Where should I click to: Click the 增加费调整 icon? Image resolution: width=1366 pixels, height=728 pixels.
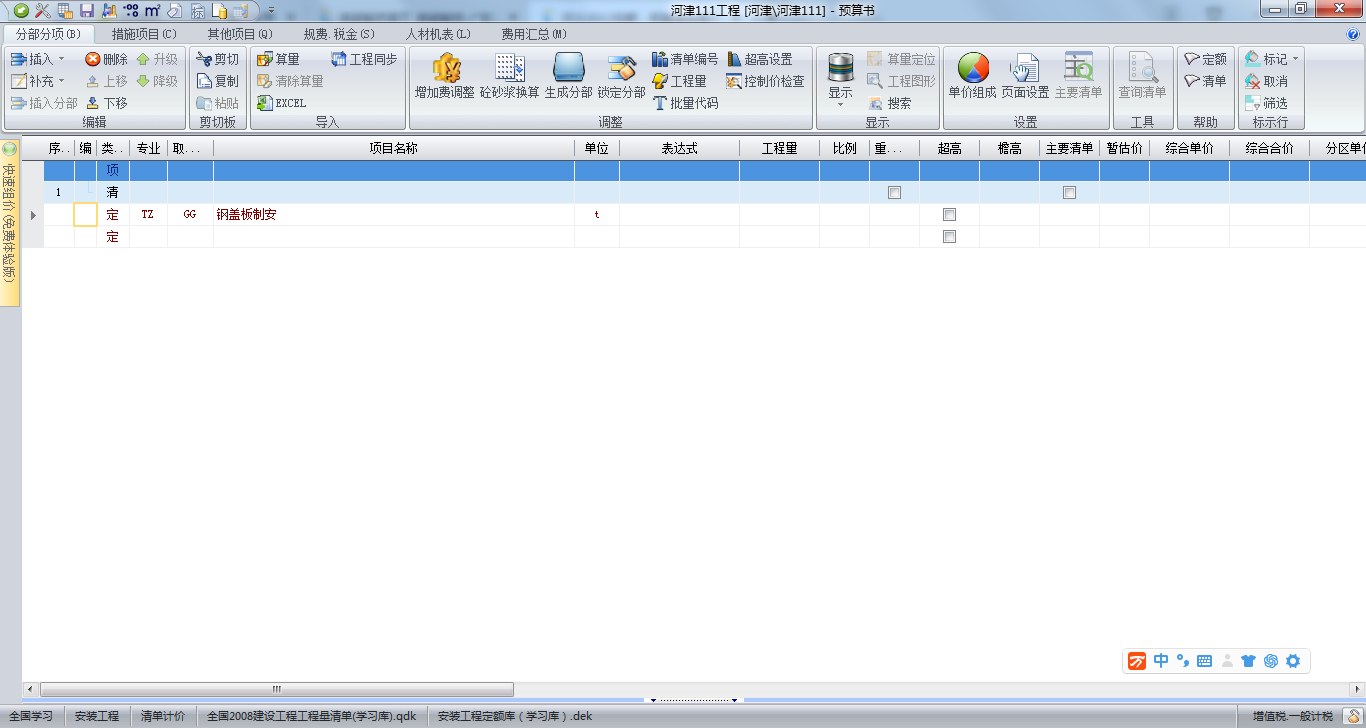(445, 68)
